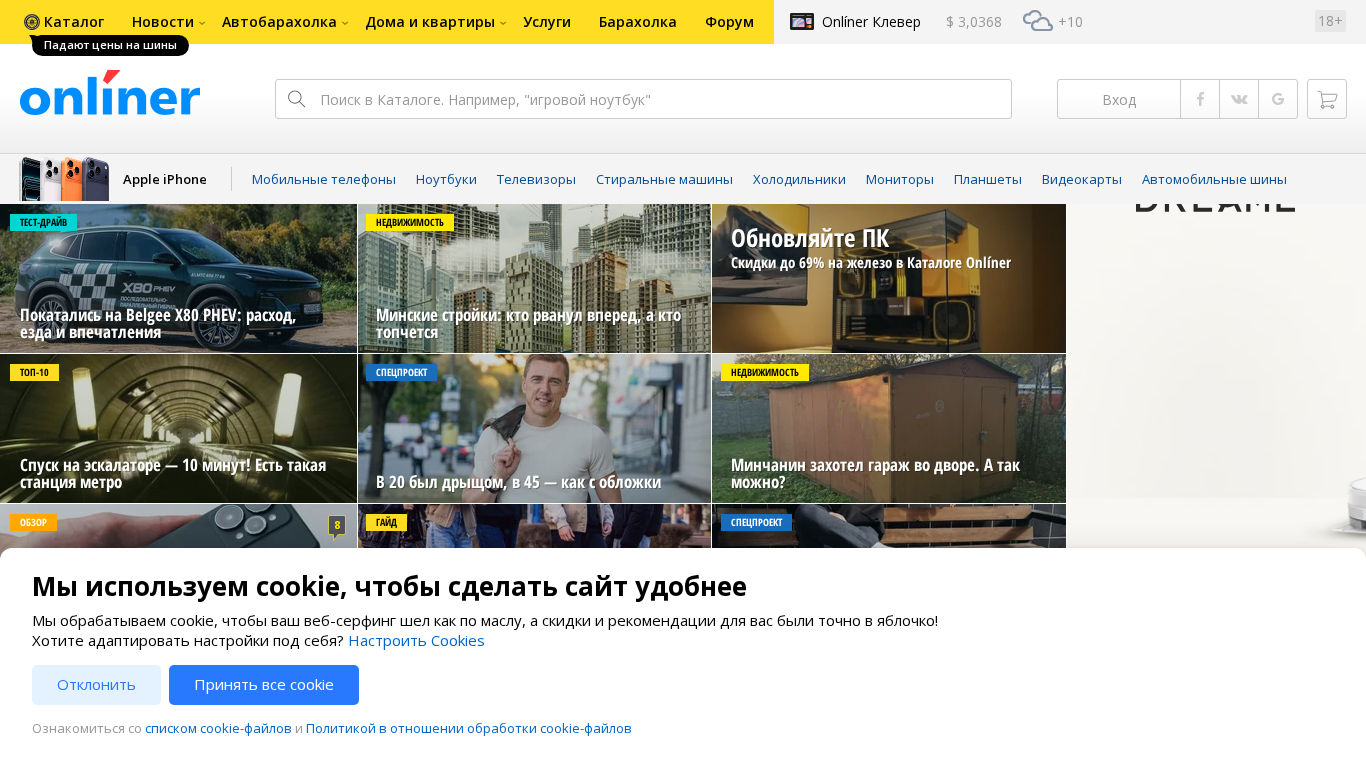This screenshot has width=1366, height=768.
Task: Click НЕДВИЖИМОСТЬ tag on garage article
Action: point(765,372)
